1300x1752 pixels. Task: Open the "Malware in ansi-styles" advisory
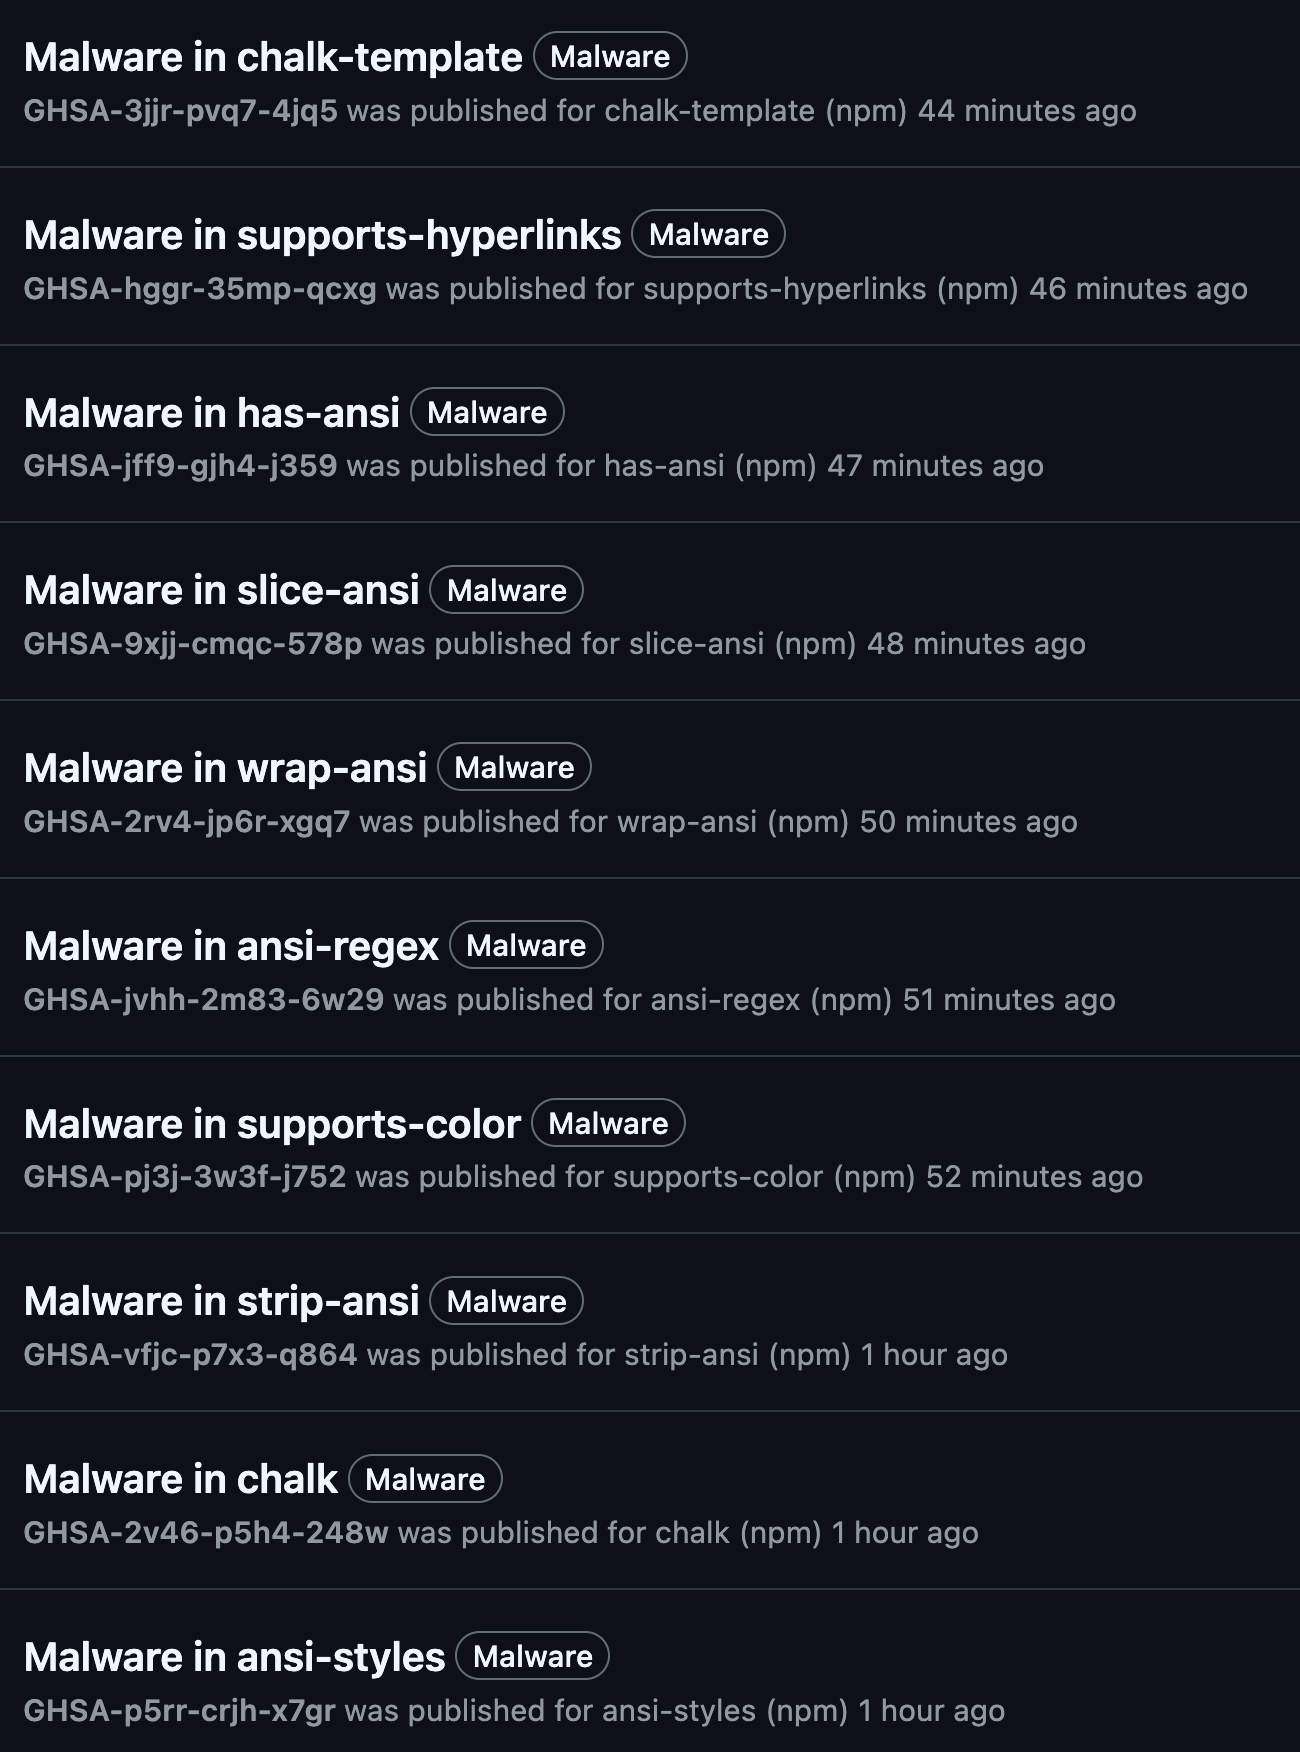click(233, 1657)
